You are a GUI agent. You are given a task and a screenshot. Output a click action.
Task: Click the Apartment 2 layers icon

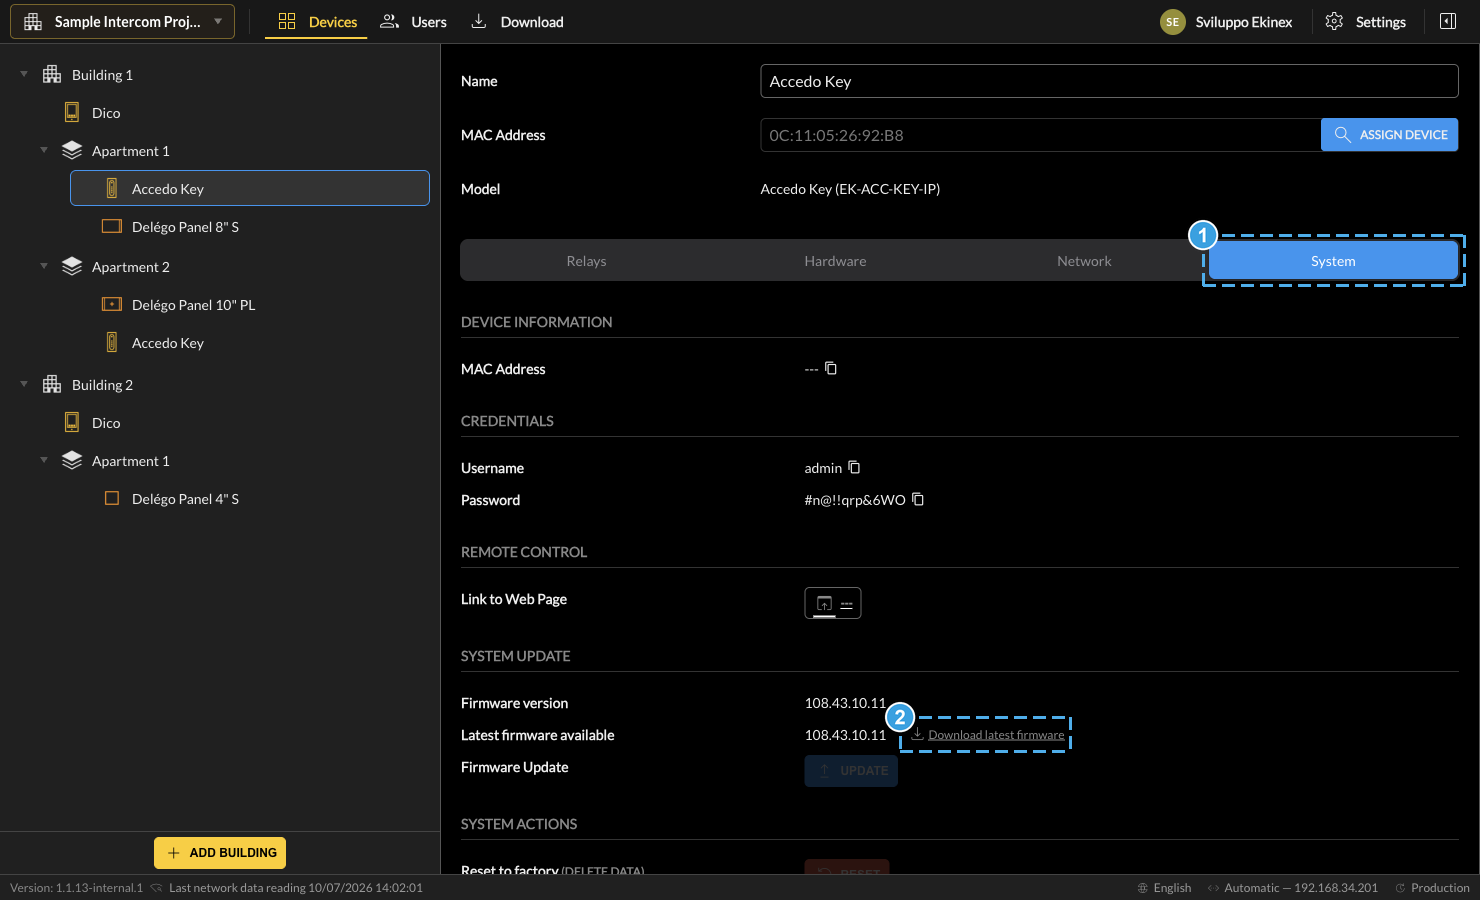pyautogui.click(x=72, y=266)
